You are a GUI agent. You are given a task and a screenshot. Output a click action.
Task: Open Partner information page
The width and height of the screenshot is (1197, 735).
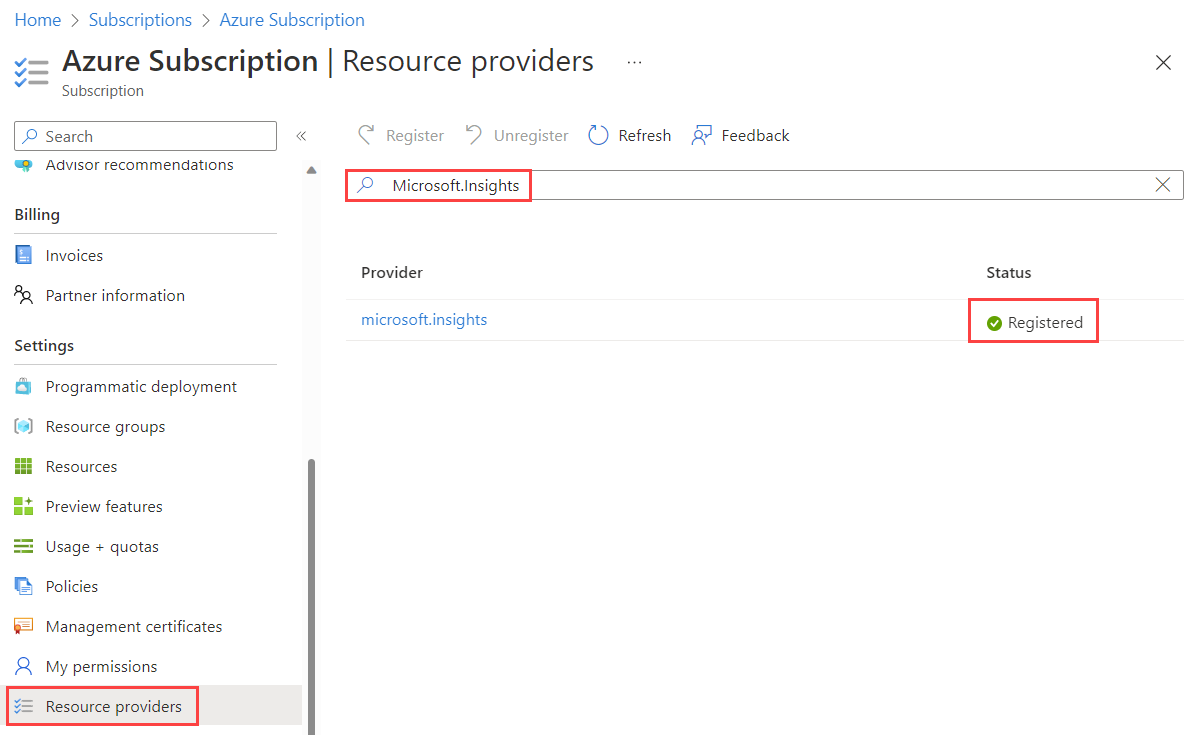click(x=115, y=295)
